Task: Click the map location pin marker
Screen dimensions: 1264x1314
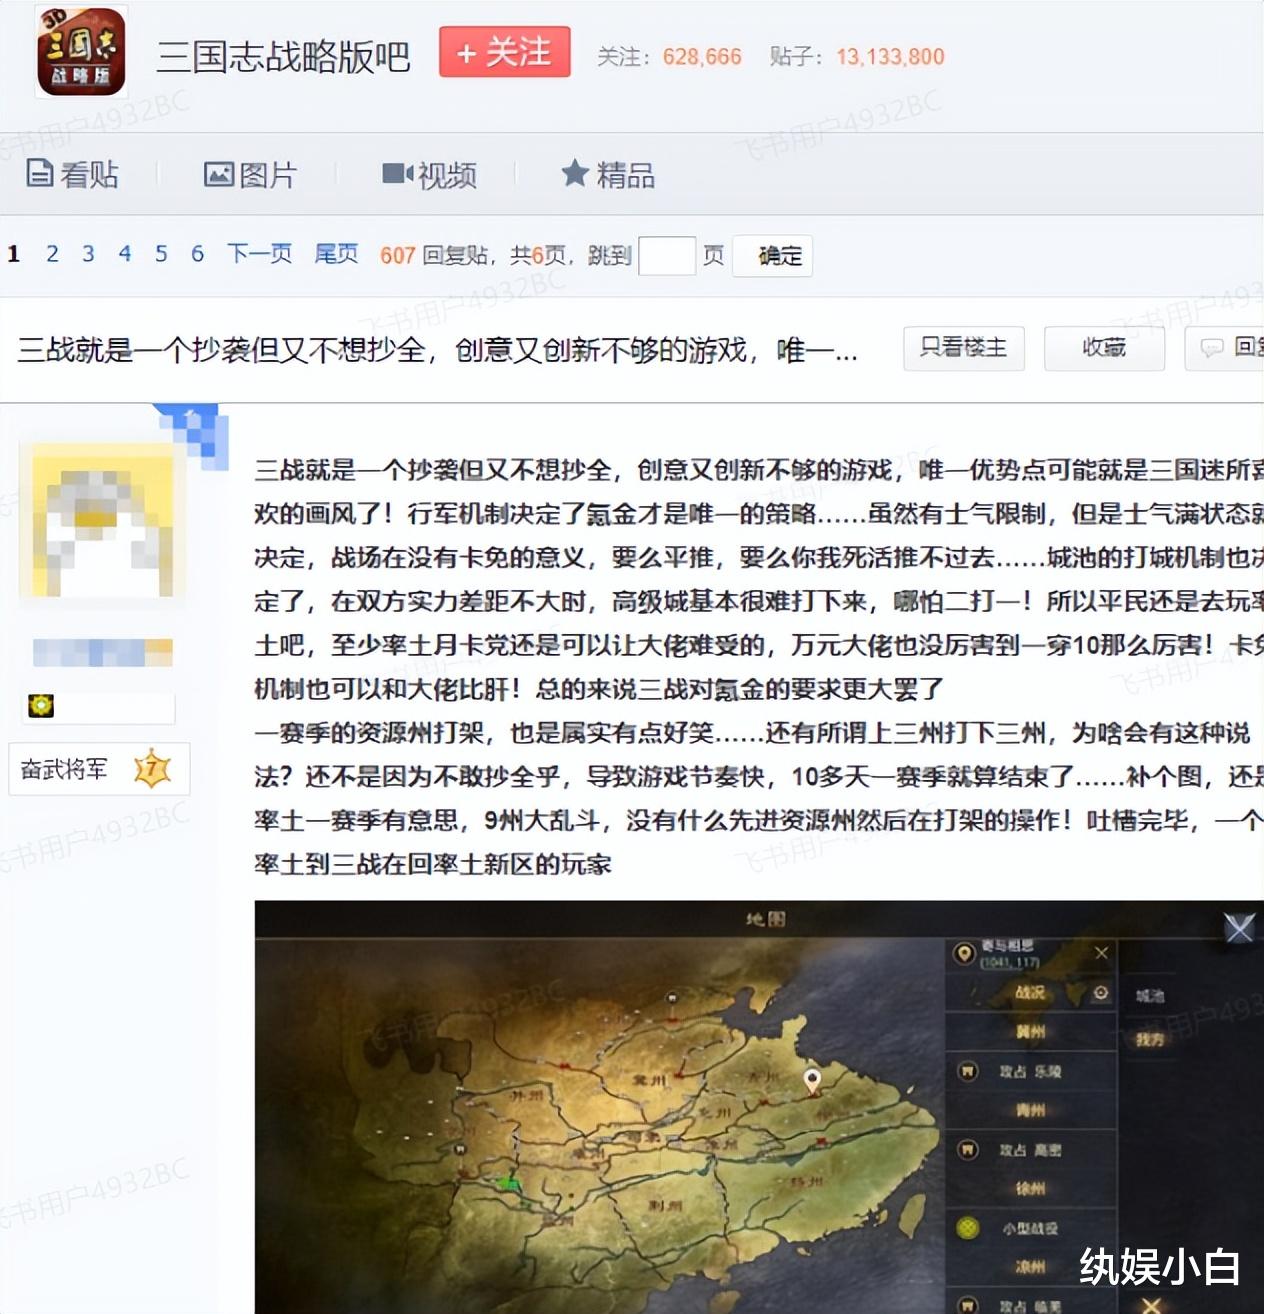Action: click(813, 1081)
